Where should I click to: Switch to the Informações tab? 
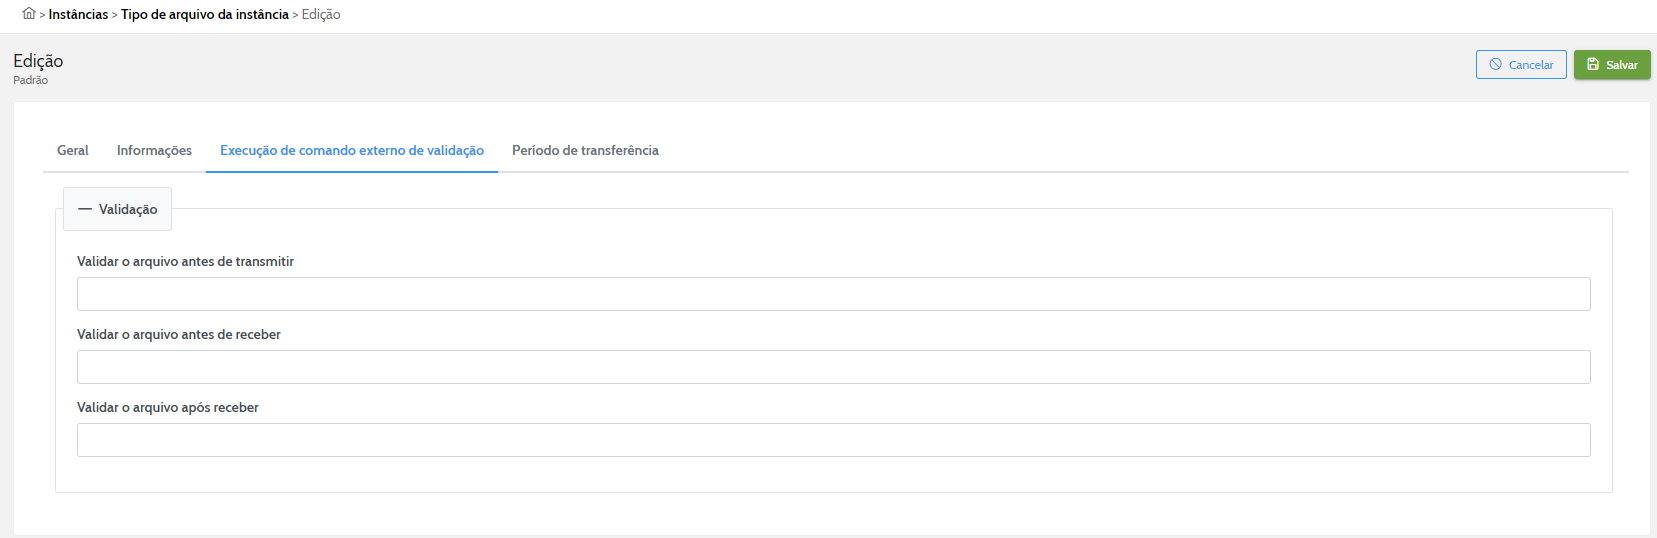pyautogui.click(x=154, y=150)
